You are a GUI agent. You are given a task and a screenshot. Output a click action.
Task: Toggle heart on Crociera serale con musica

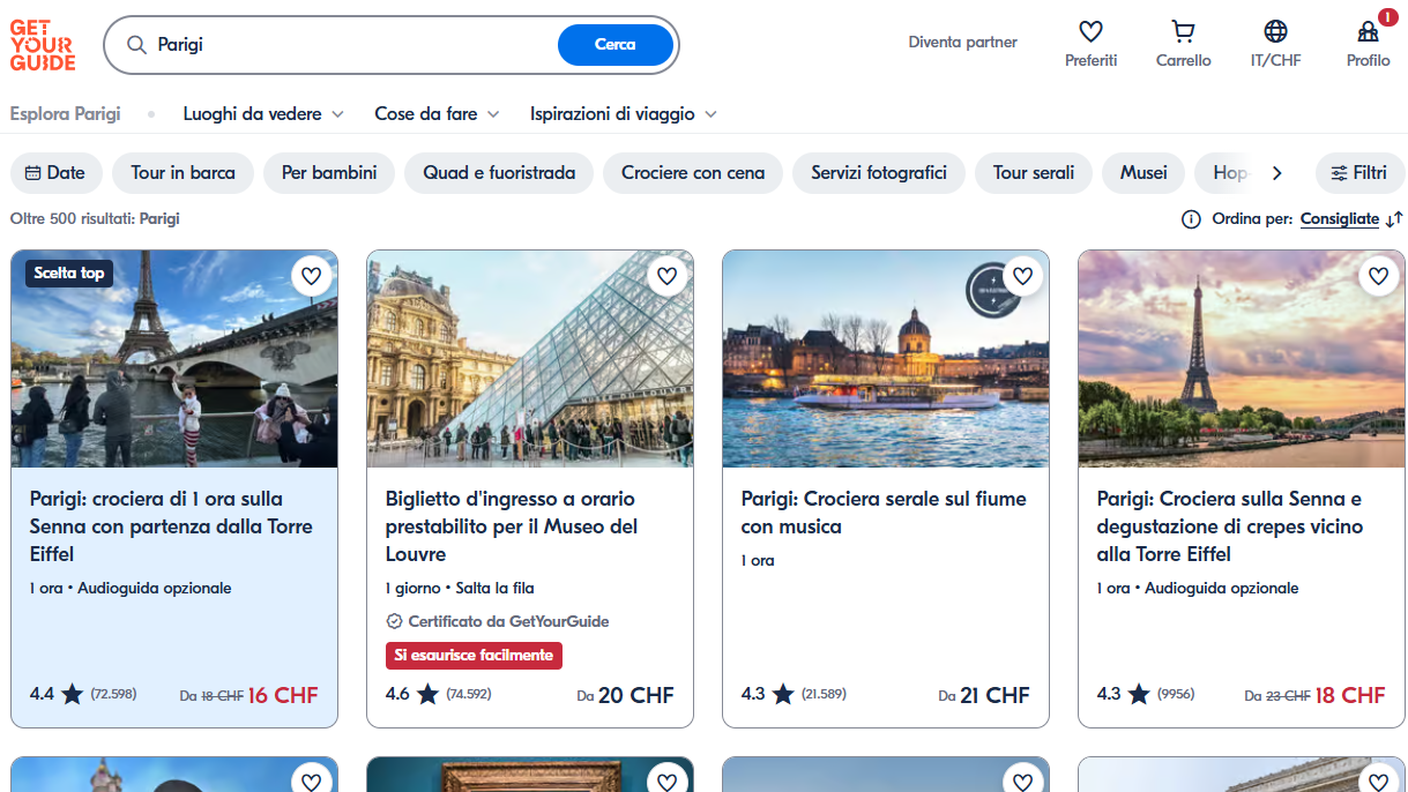1022,276
